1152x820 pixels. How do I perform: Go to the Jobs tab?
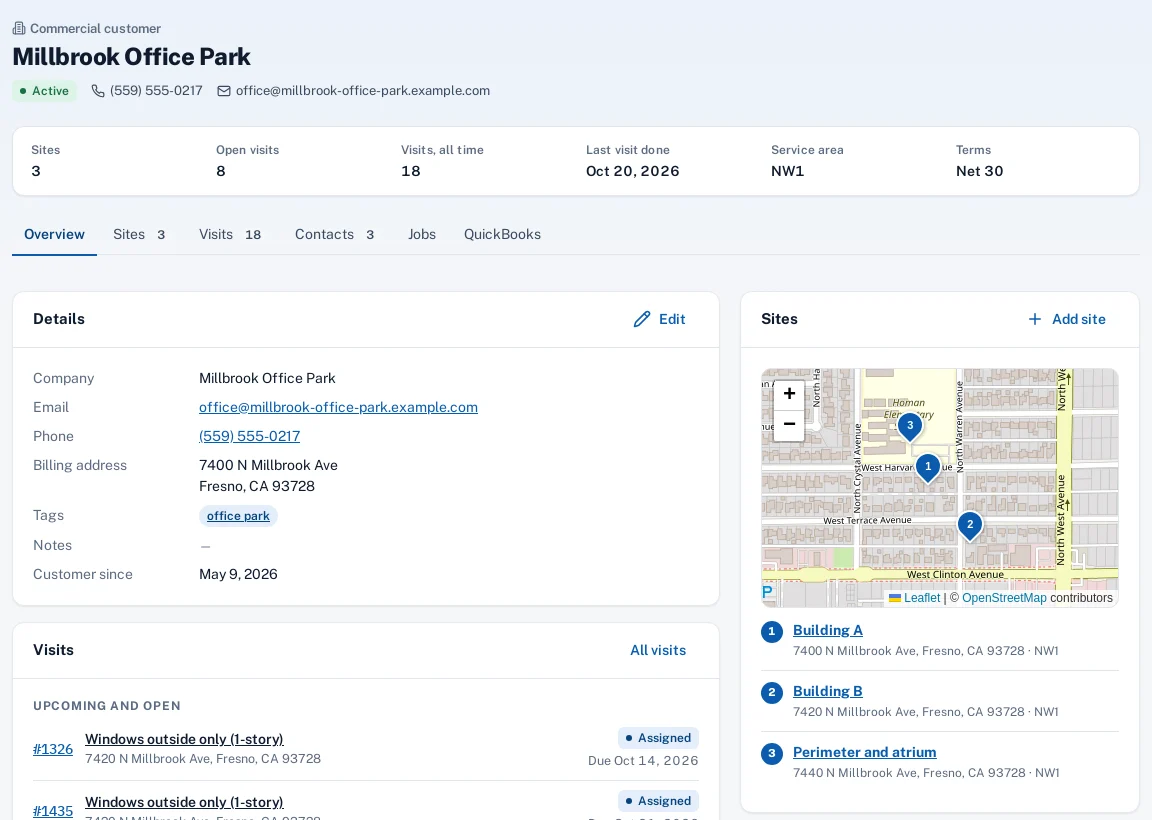click(422, 234)
